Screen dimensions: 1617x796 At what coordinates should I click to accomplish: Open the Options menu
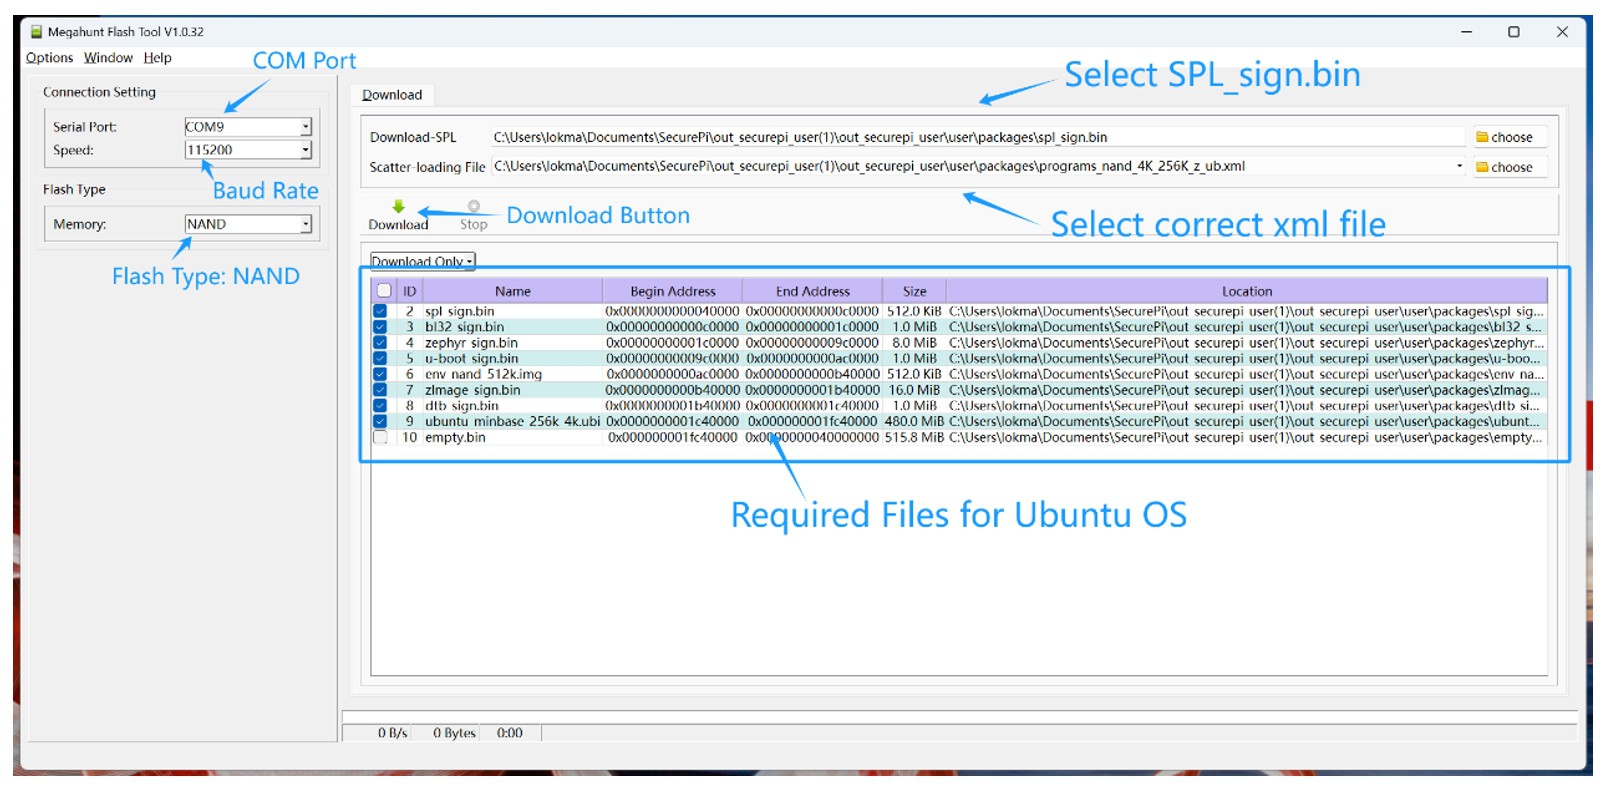click(49, 58)
